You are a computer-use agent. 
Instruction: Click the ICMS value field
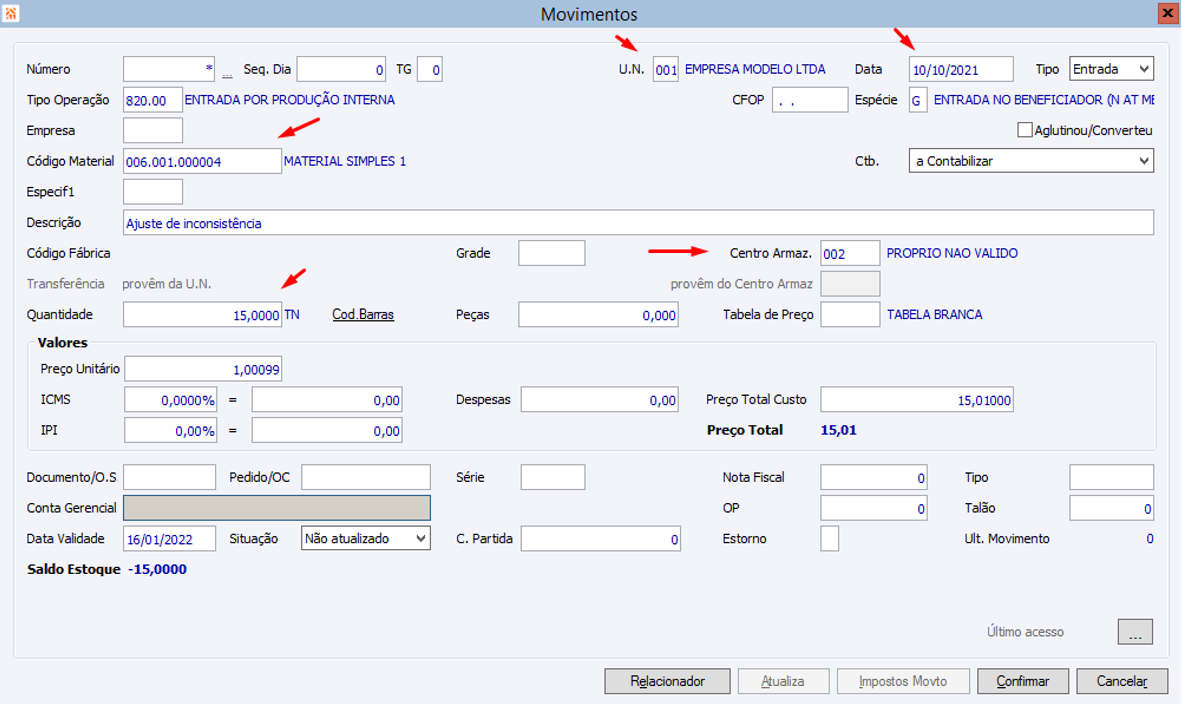pos(327,400)
